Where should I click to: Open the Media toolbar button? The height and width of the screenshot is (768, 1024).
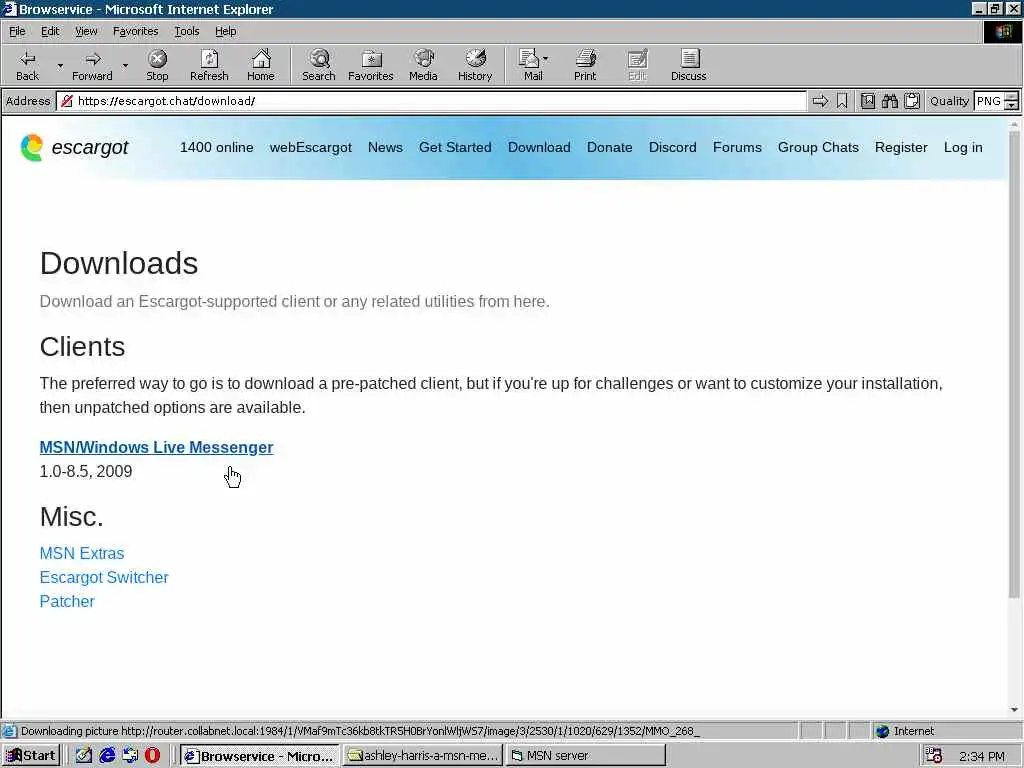[x=423, y=65]
